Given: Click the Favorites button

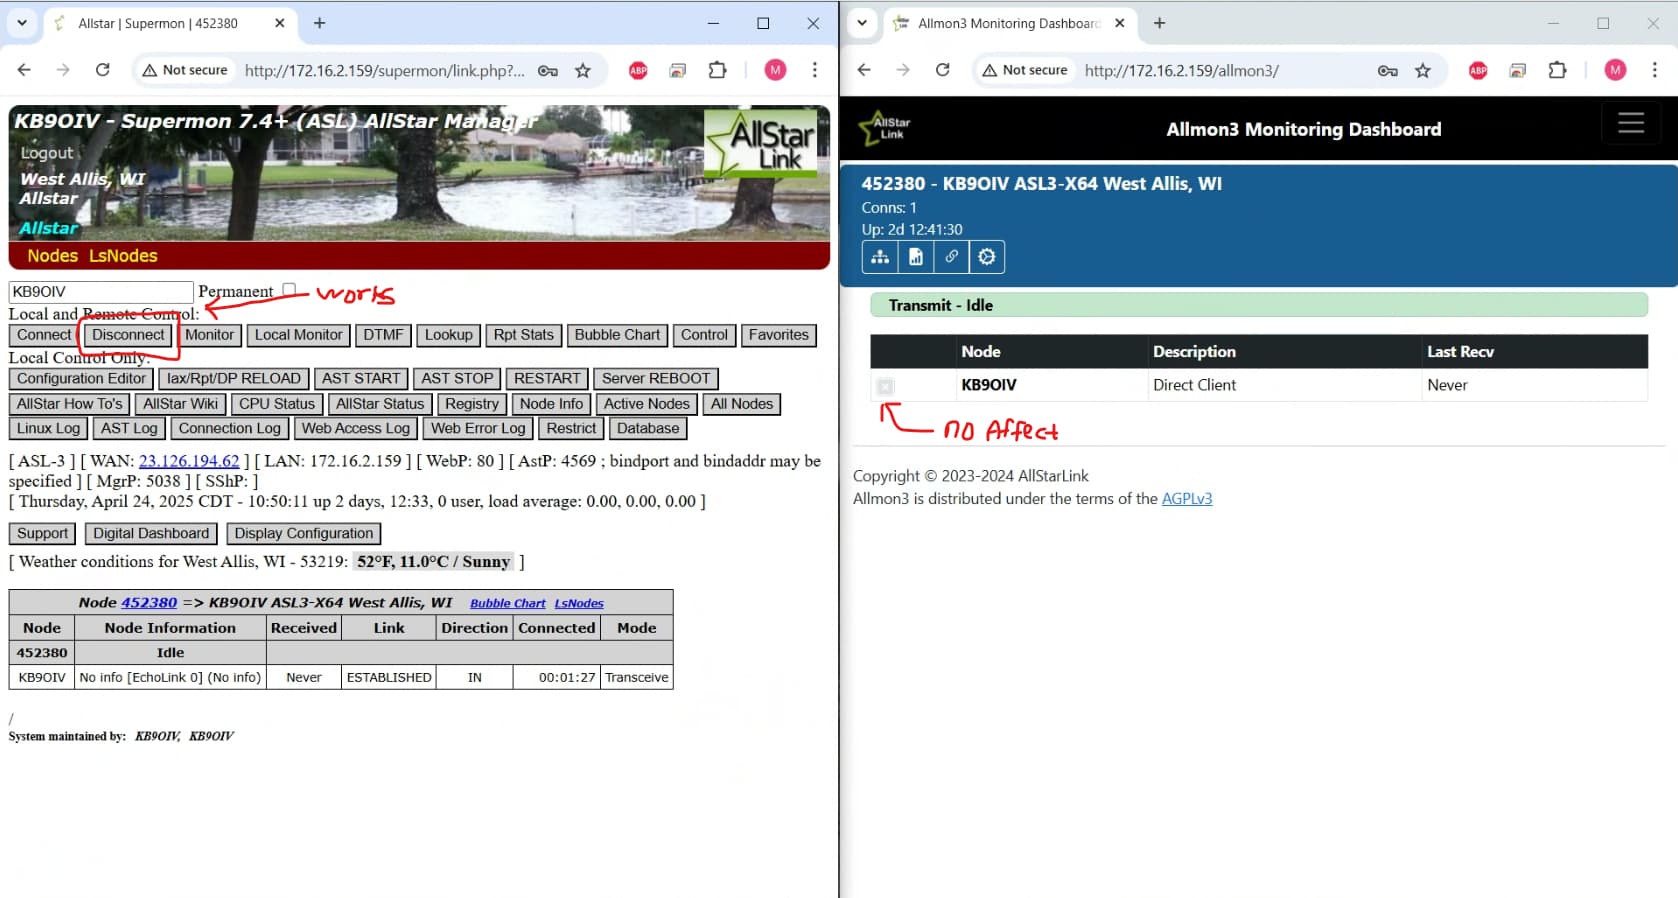Looking at the screenshot, I should [x=779, y=335].
